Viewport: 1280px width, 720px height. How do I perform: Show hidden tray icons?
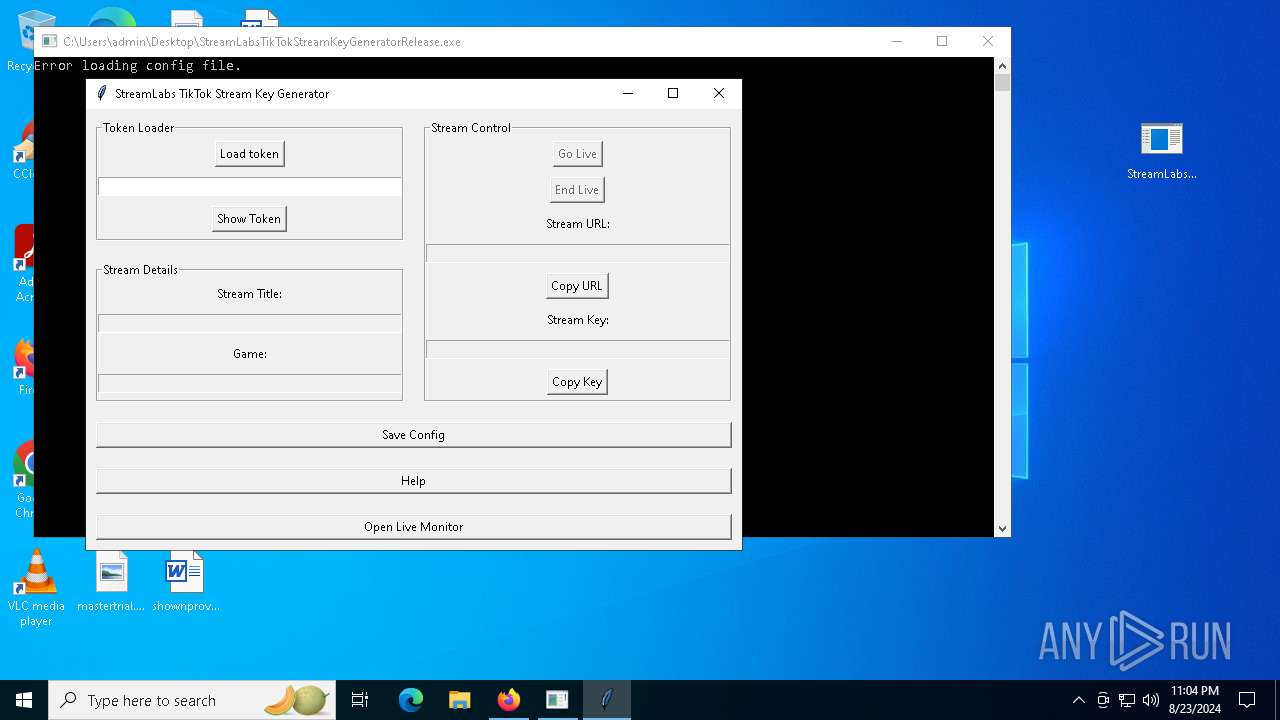click(x=1078, y=700)
